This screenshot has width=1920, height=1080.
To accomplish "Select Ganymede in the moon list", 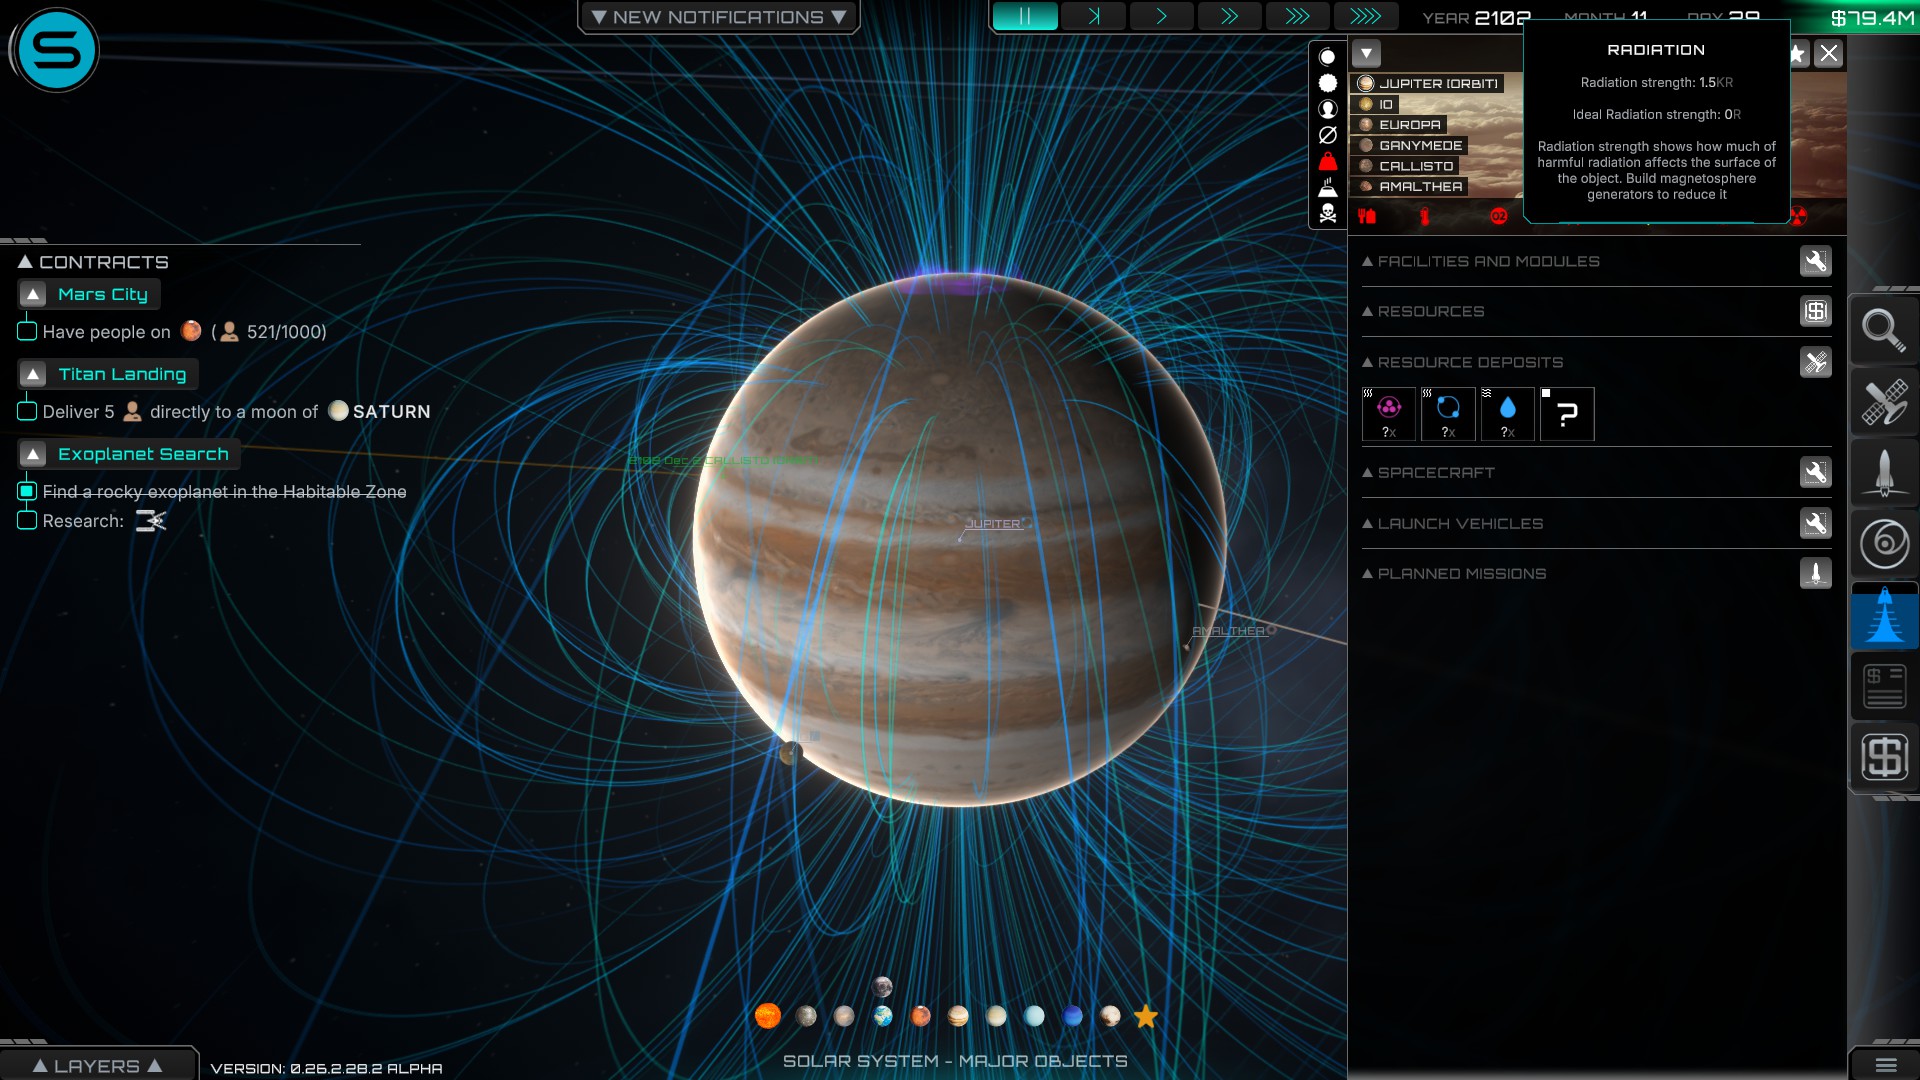I will coord(1419,145).
